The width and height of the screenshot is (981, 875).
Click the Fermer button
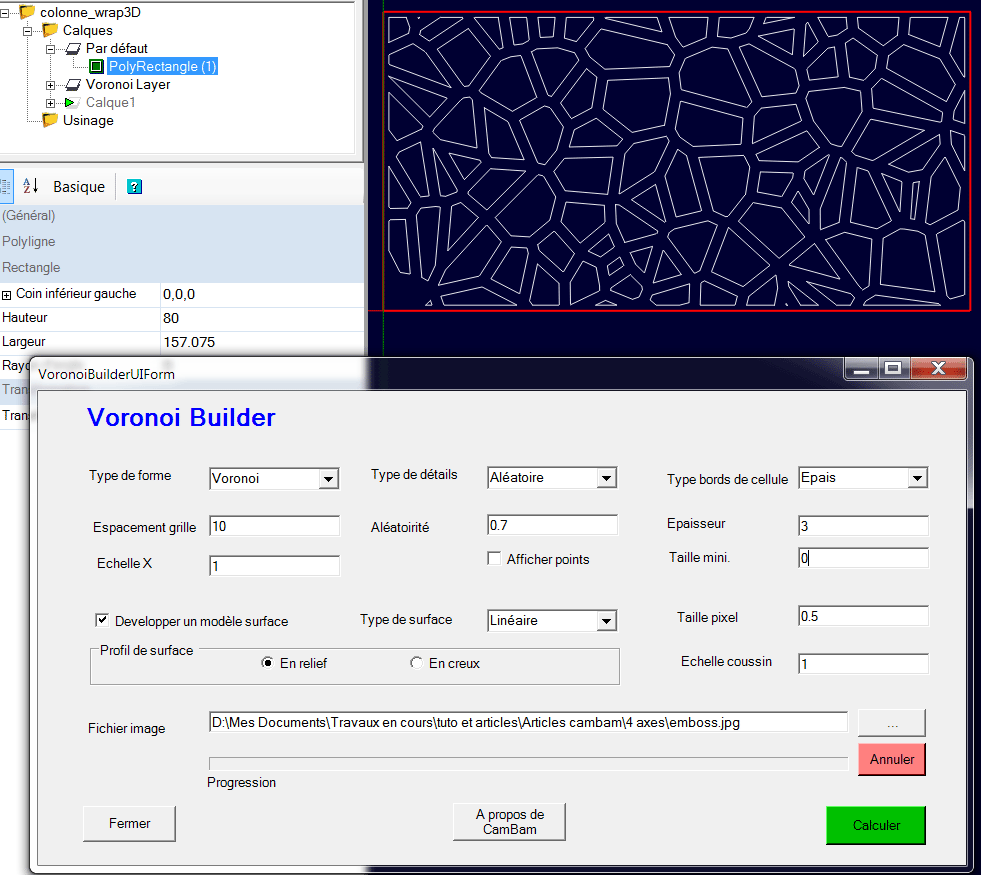[130, 824]
